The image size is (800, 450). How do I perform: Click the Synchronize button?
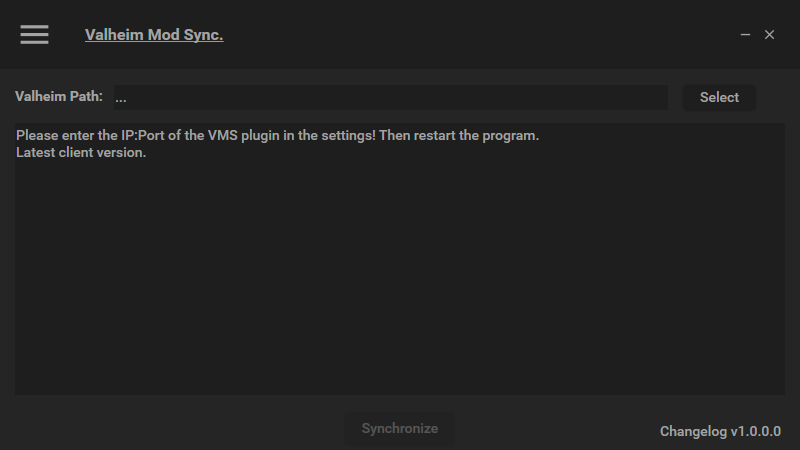(x=399, y=428)
